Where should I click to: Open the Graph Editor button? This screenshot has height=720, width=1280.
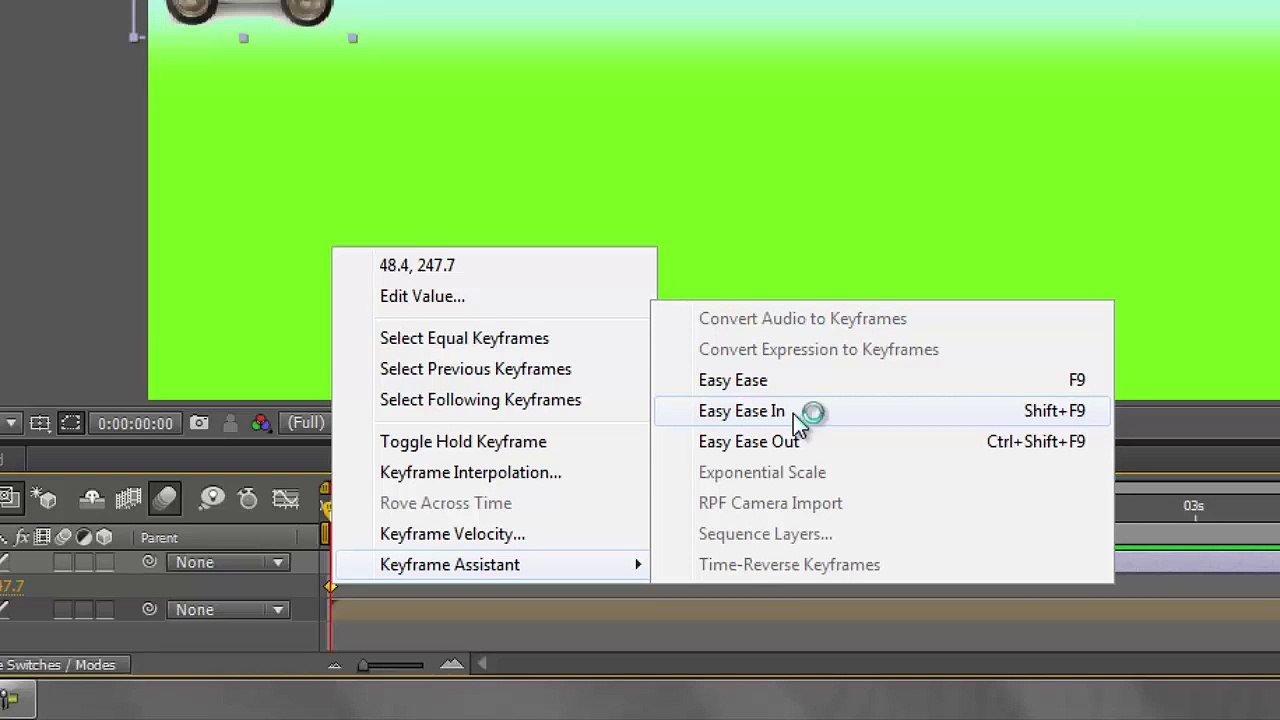click(x=286, y=498)
